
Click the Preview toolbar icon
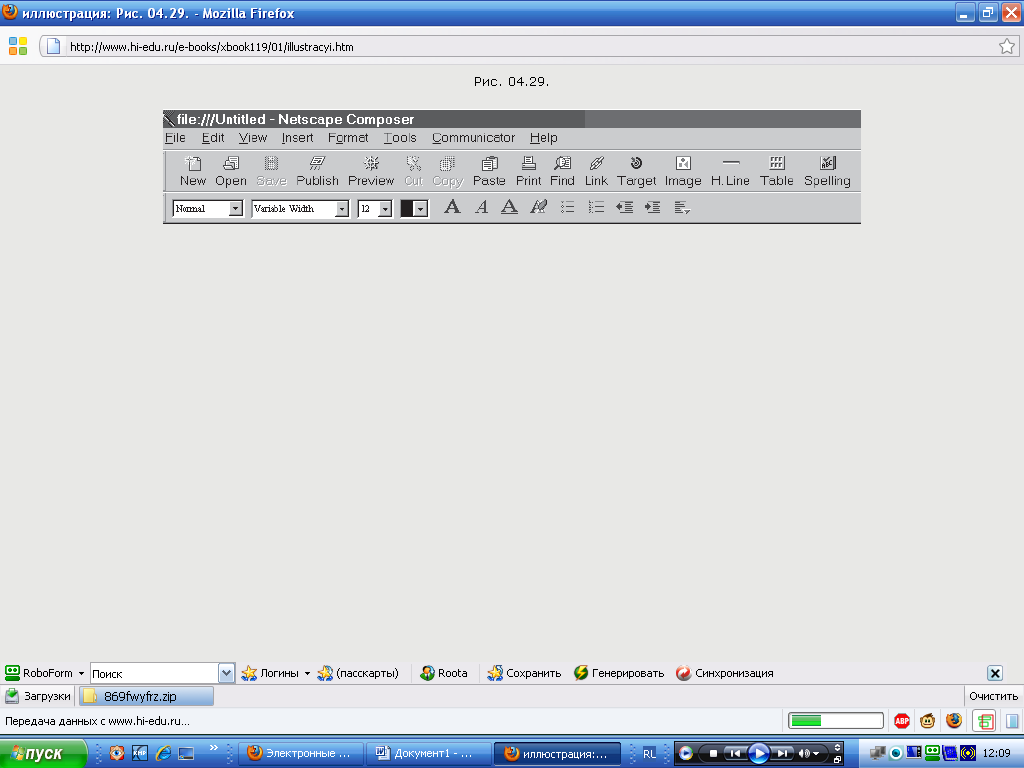(371, 163)
